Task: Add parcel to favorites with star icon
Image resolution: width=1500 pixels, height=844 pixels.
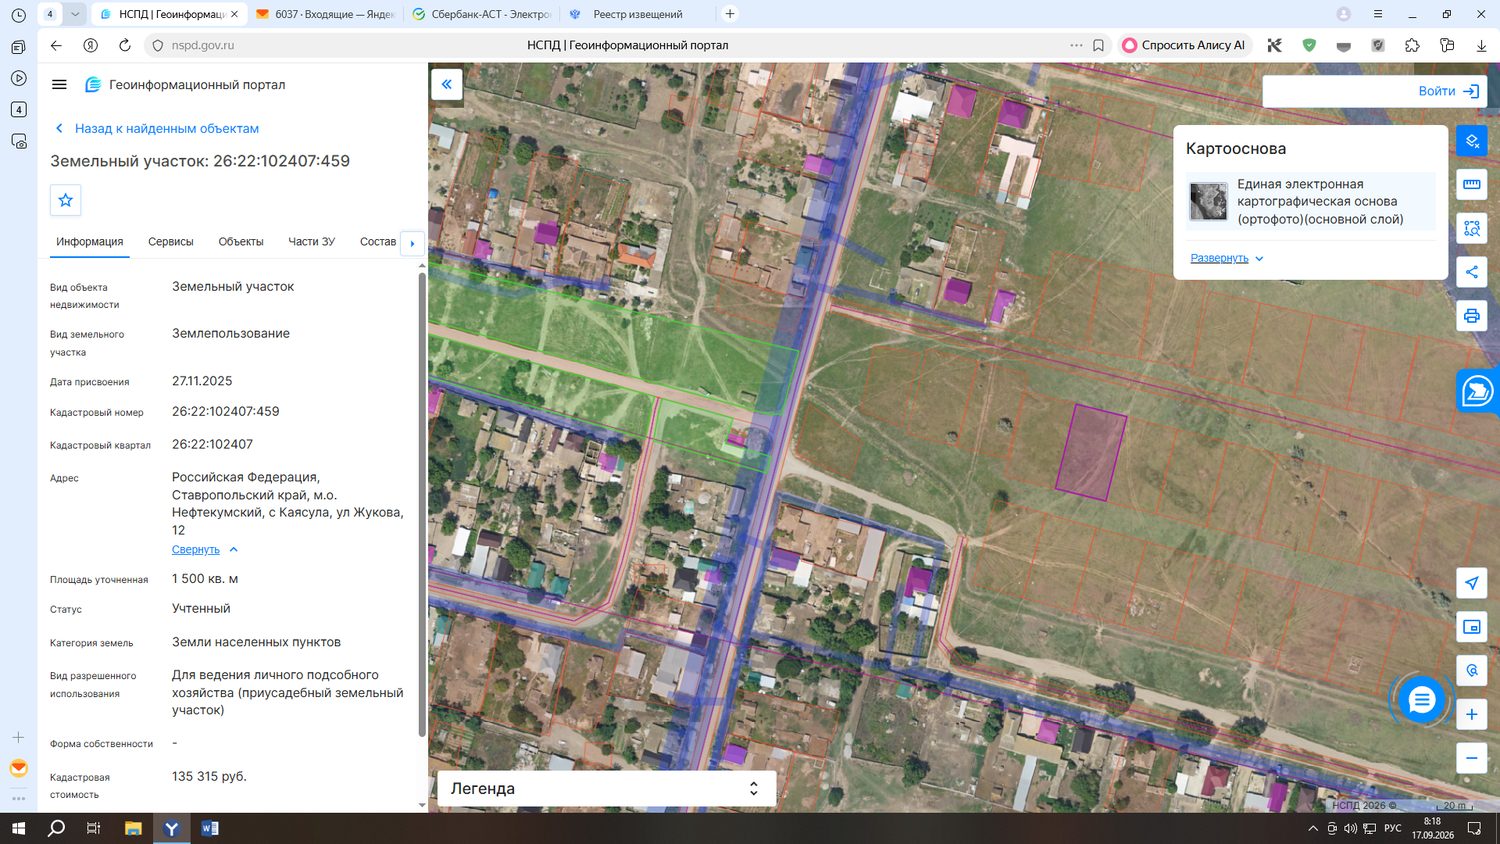Action: click(66, 200)
